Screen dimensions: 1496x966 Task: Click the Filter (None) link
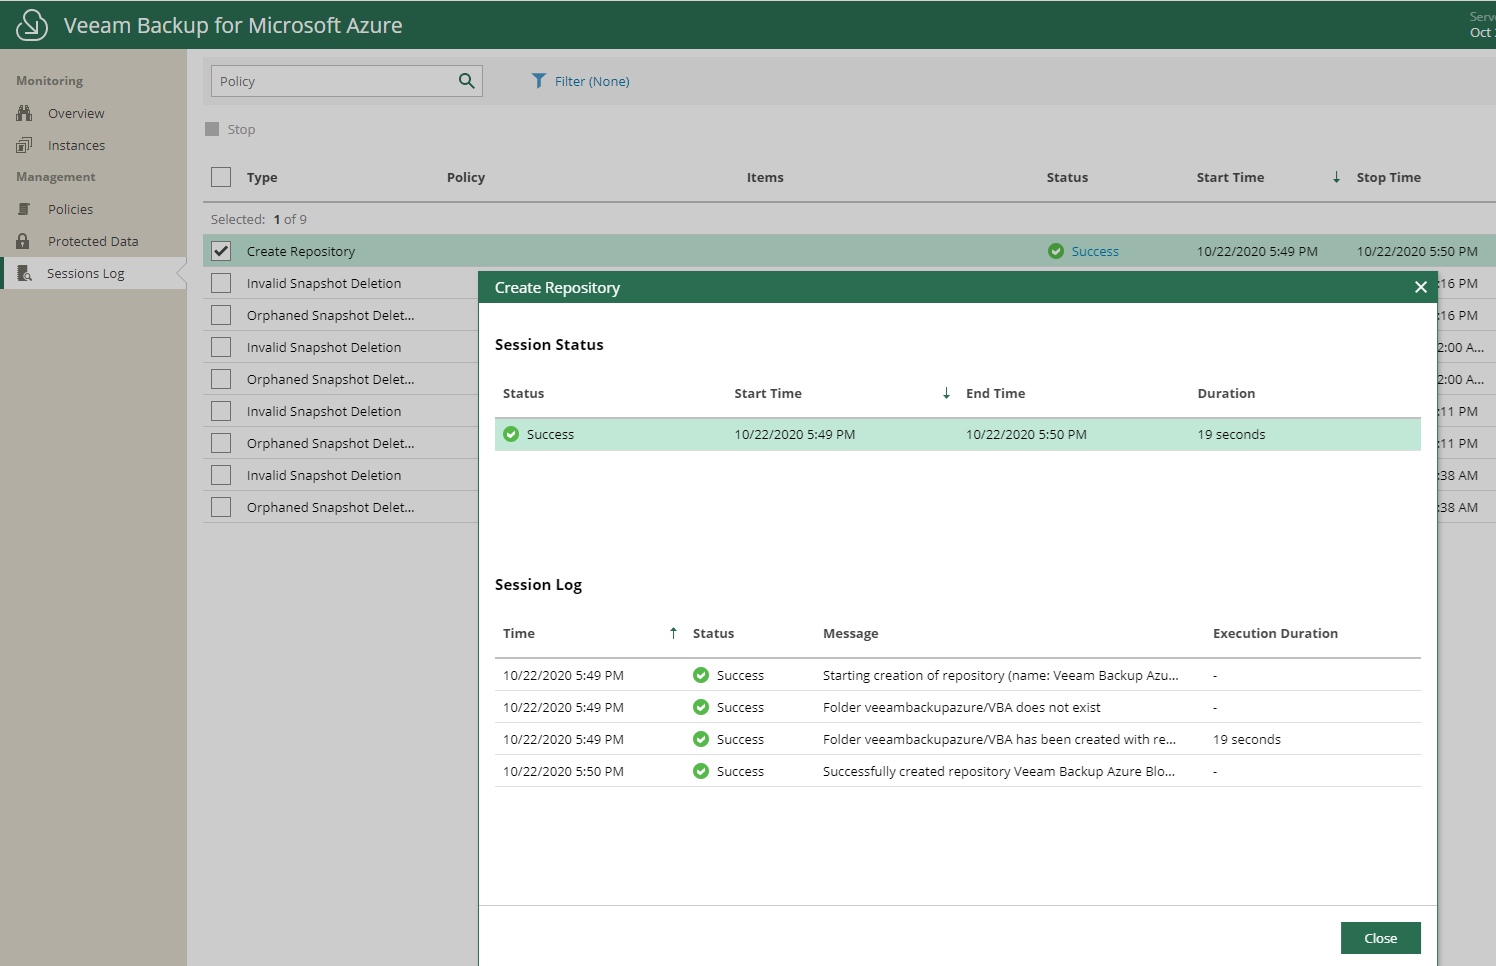click(x=592, y=81)
